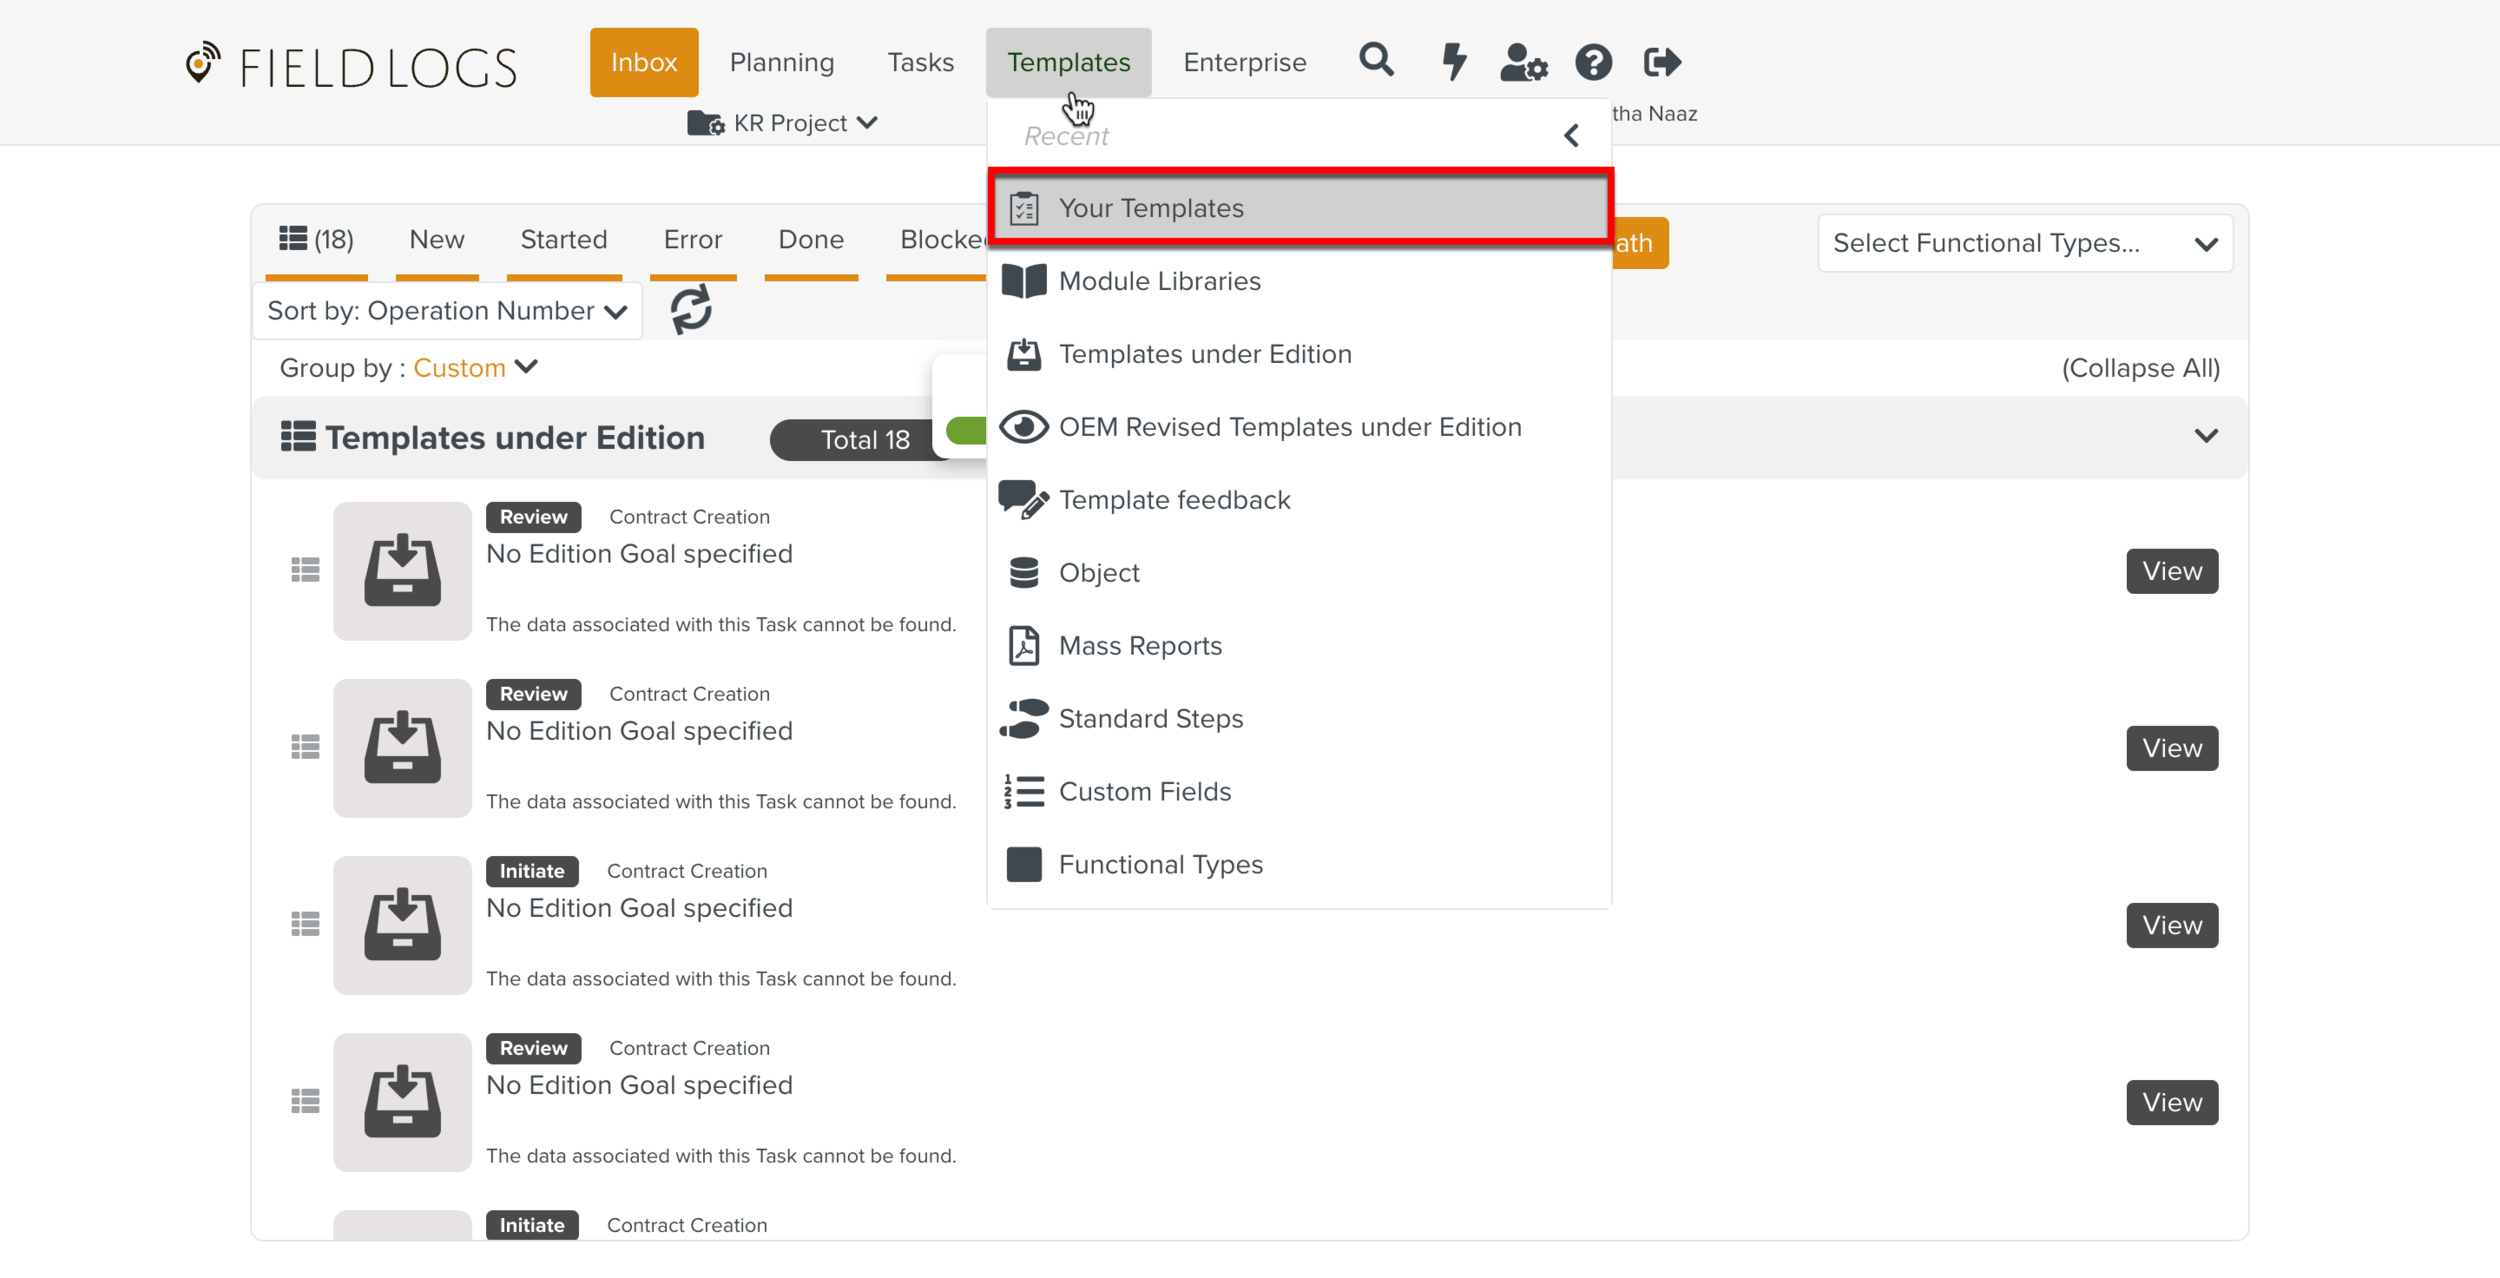The height and width of the screenshot is (1278, 2500).
Task: Change Group by Custom option
Action: [475, 368]
